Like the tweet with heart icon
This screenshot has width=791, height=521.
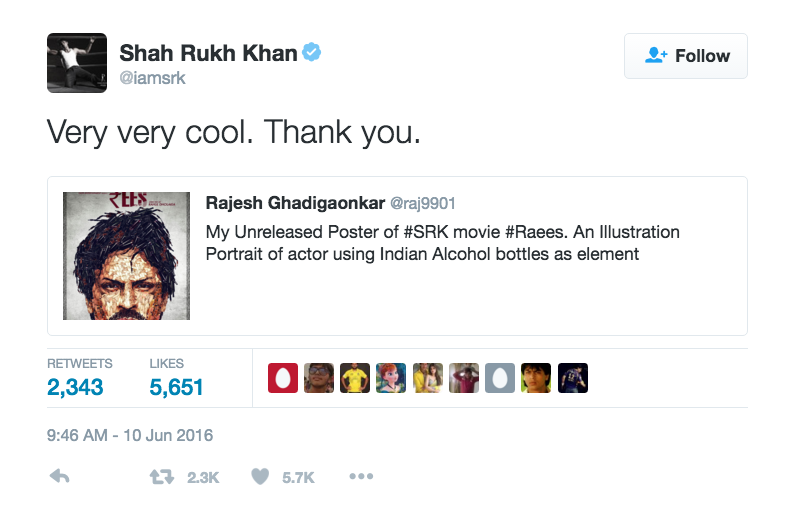260,477
